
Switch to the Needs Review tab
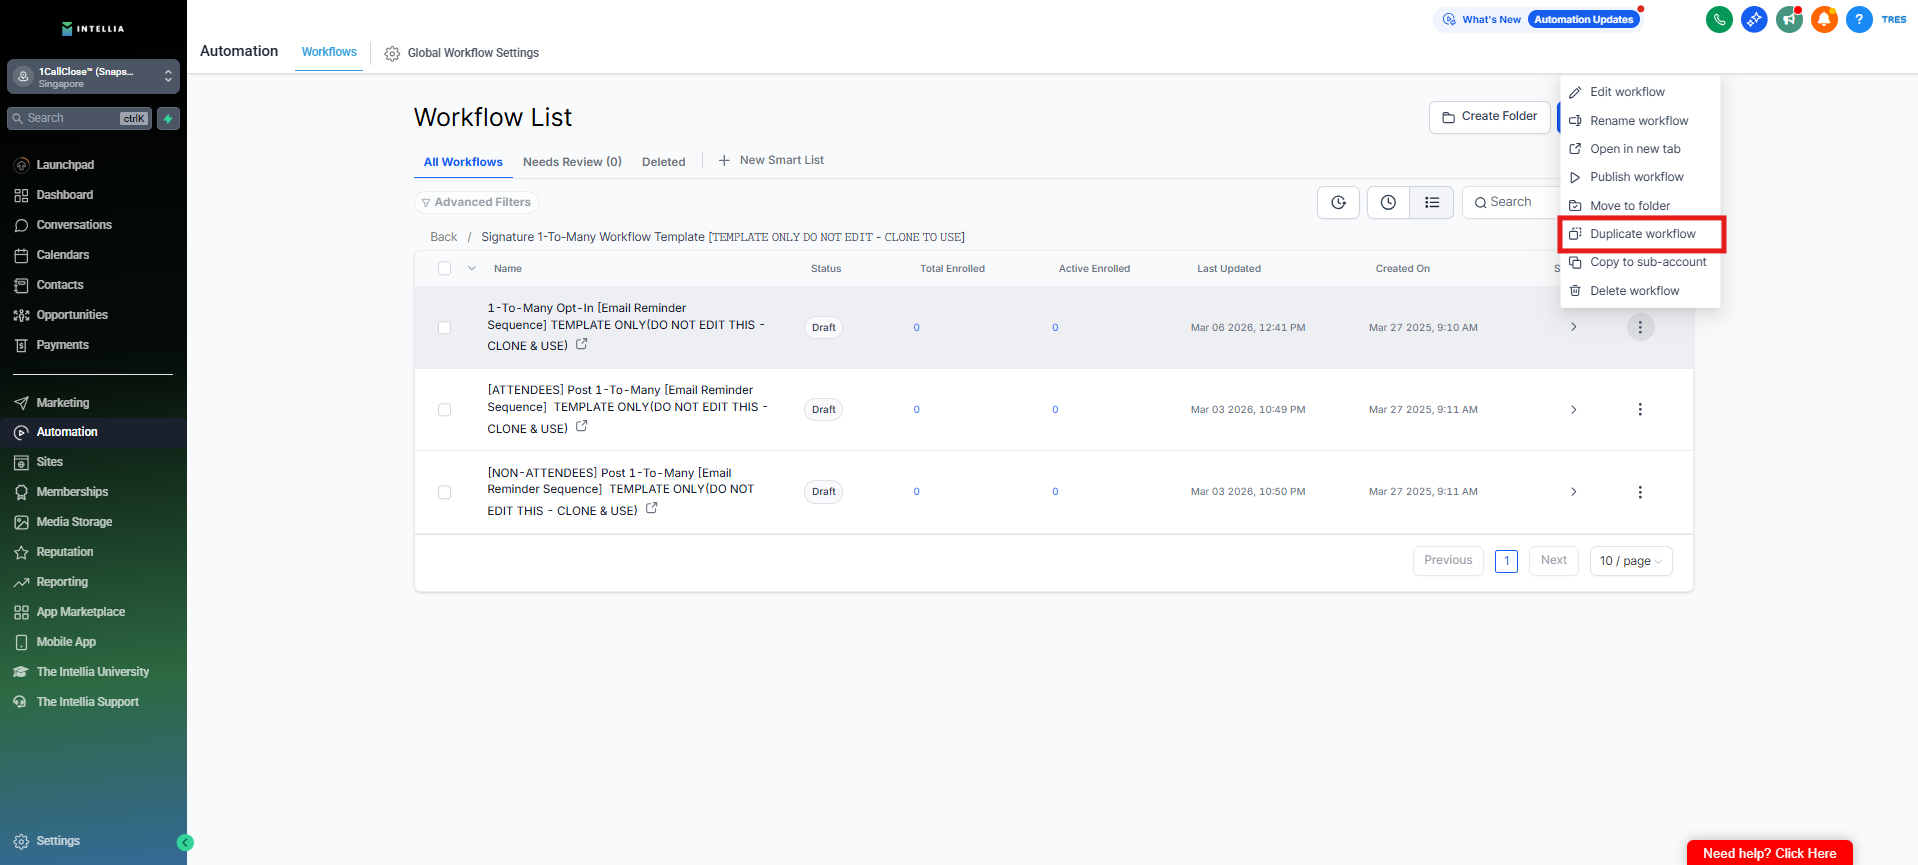click(572, 162)
